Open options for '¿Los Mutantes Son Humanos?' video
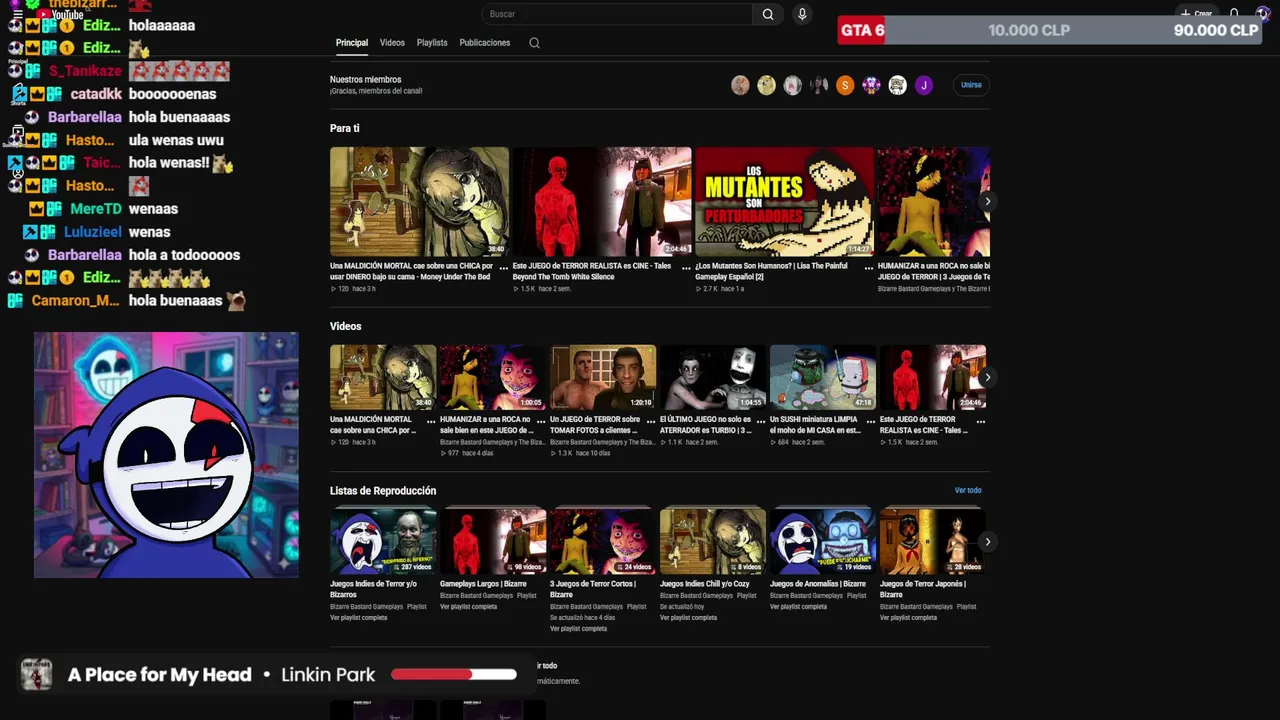Viewport: 1280px width, 720px height. tap(867, 267)
